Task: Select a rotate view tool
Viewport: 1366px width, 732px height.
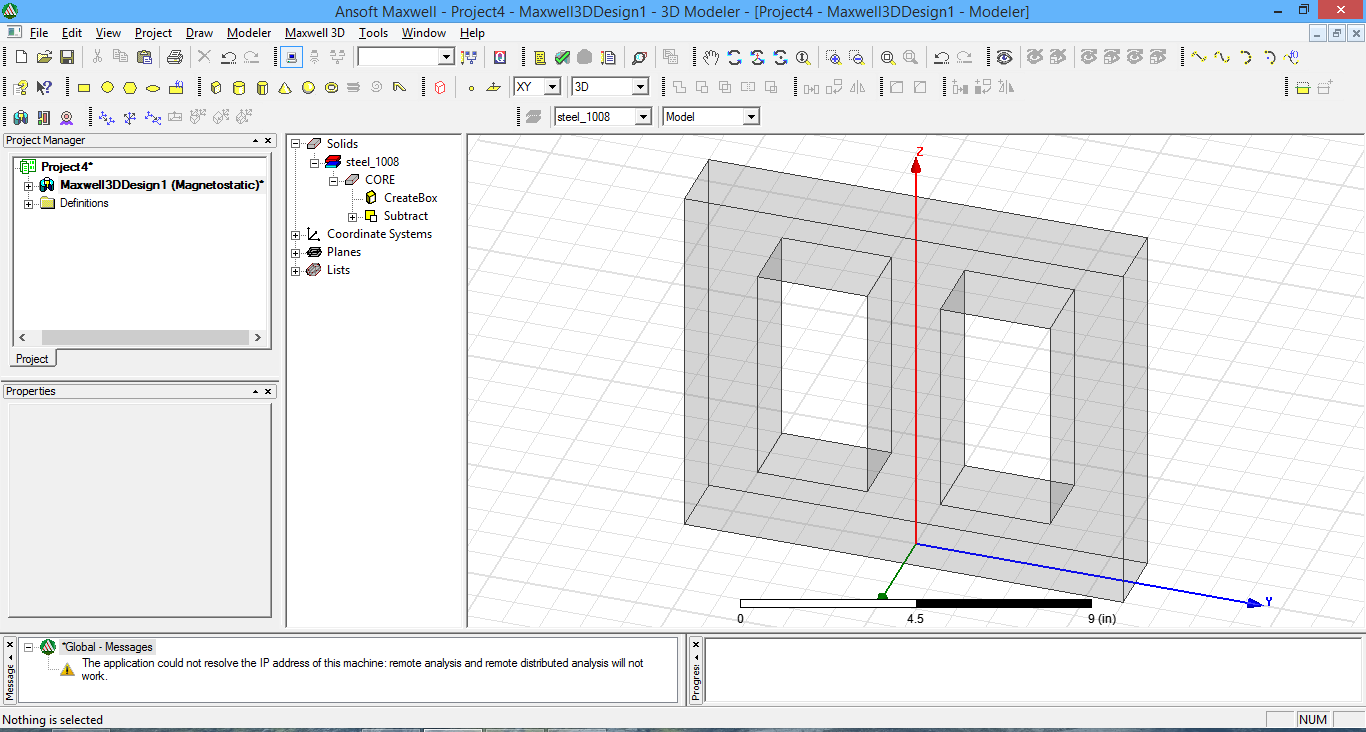Action: click(735, 57)
